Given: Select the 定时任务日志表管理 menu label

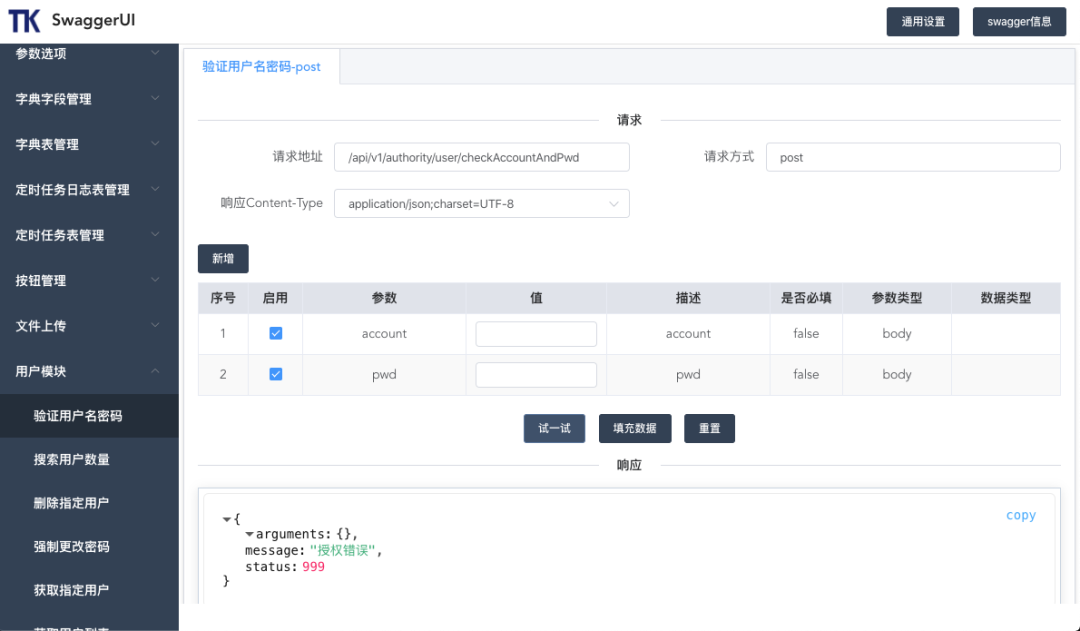Looking at the screenshot, I should (72, 190).
